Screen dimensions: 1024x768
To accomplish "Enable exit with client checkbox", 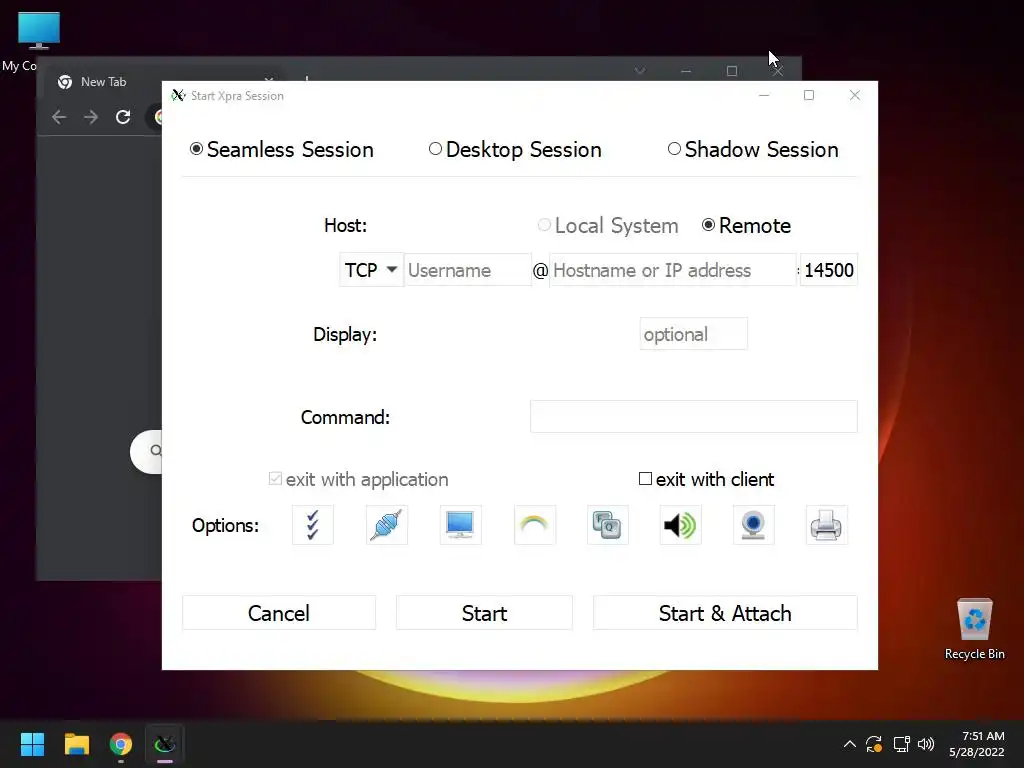I will pyautogui.click(x=706, y=479).
